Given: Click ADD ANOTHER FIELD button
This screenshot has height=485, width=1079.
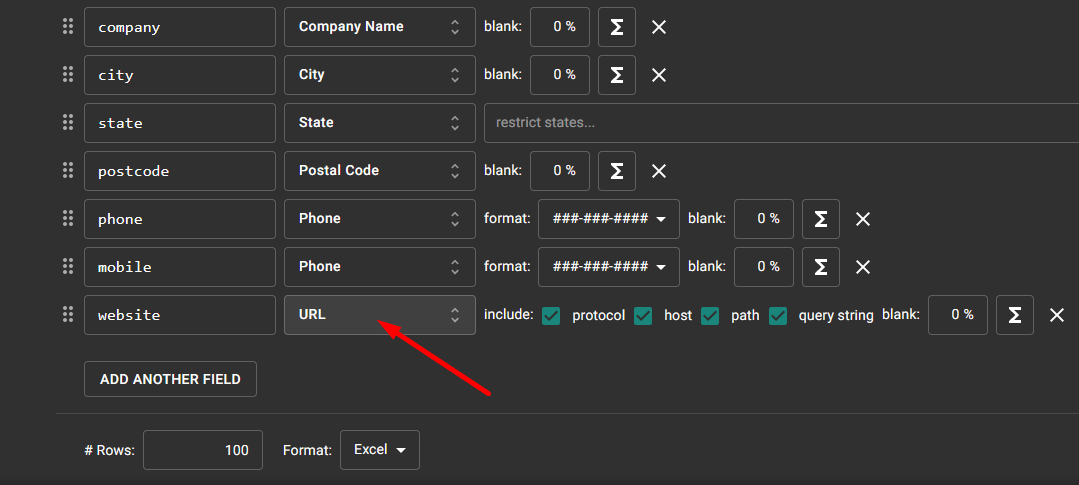Looking at the screenshot, I should [x=170, y=379].
